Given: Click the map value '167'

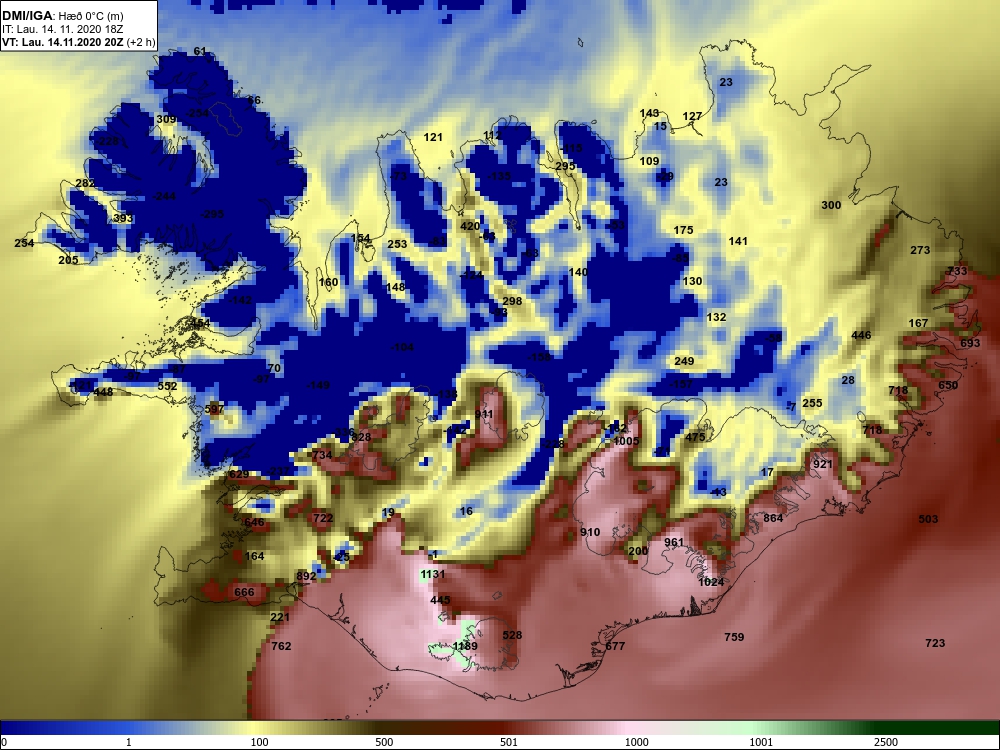Looking at the screenshot, I should point(918,323).
